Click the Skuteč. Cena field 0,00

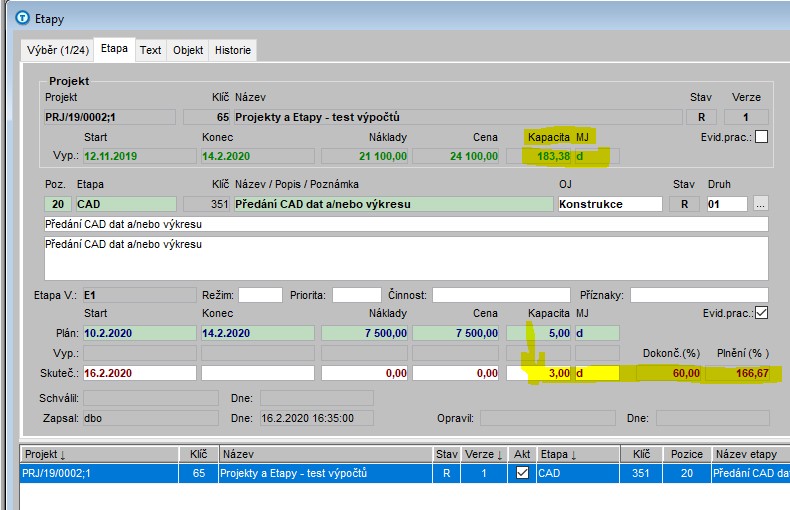tap(455, 373)
